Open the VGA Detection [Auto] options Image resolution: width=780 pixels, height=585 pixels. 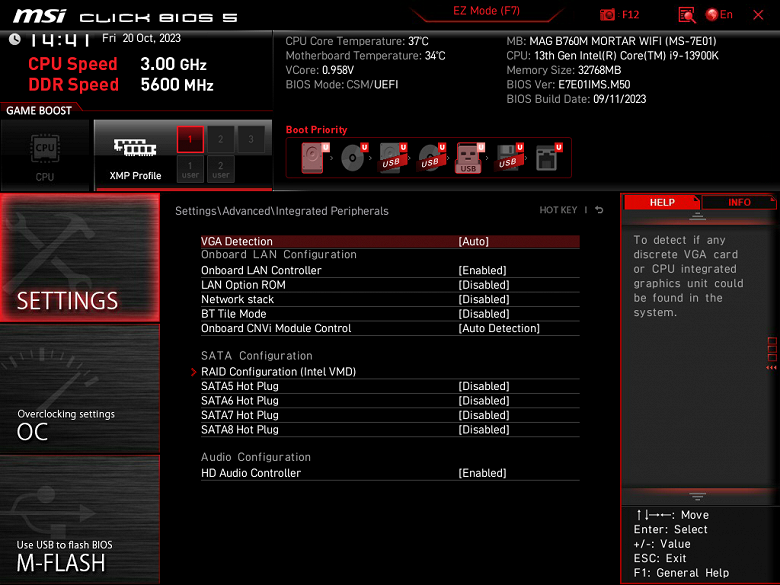(390, 241)
